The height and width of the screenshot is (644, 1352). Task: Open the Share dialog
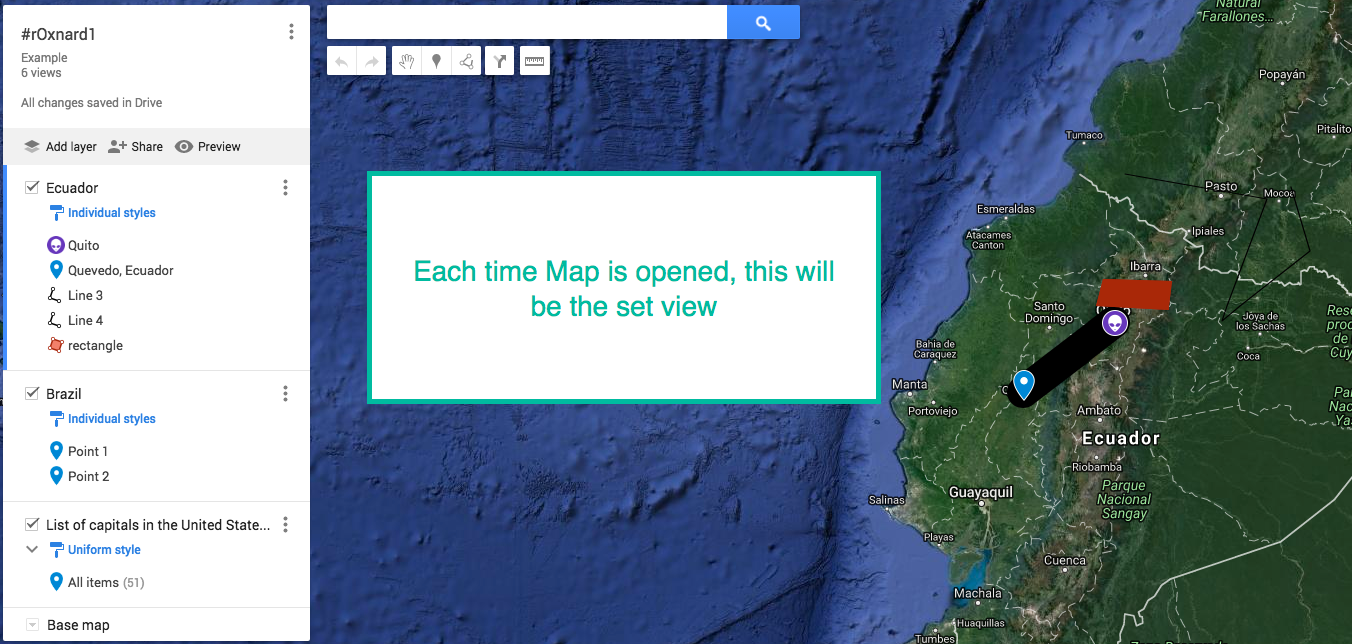coord(136,147)
